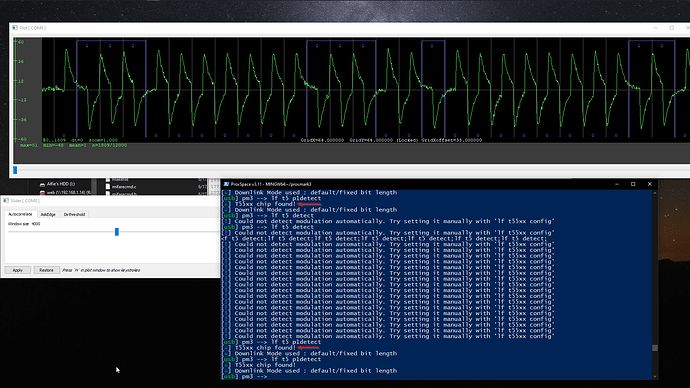Viewport: 690px width, 388px height.
Task: Maximize the Plot window
Action: click(672, 28)
